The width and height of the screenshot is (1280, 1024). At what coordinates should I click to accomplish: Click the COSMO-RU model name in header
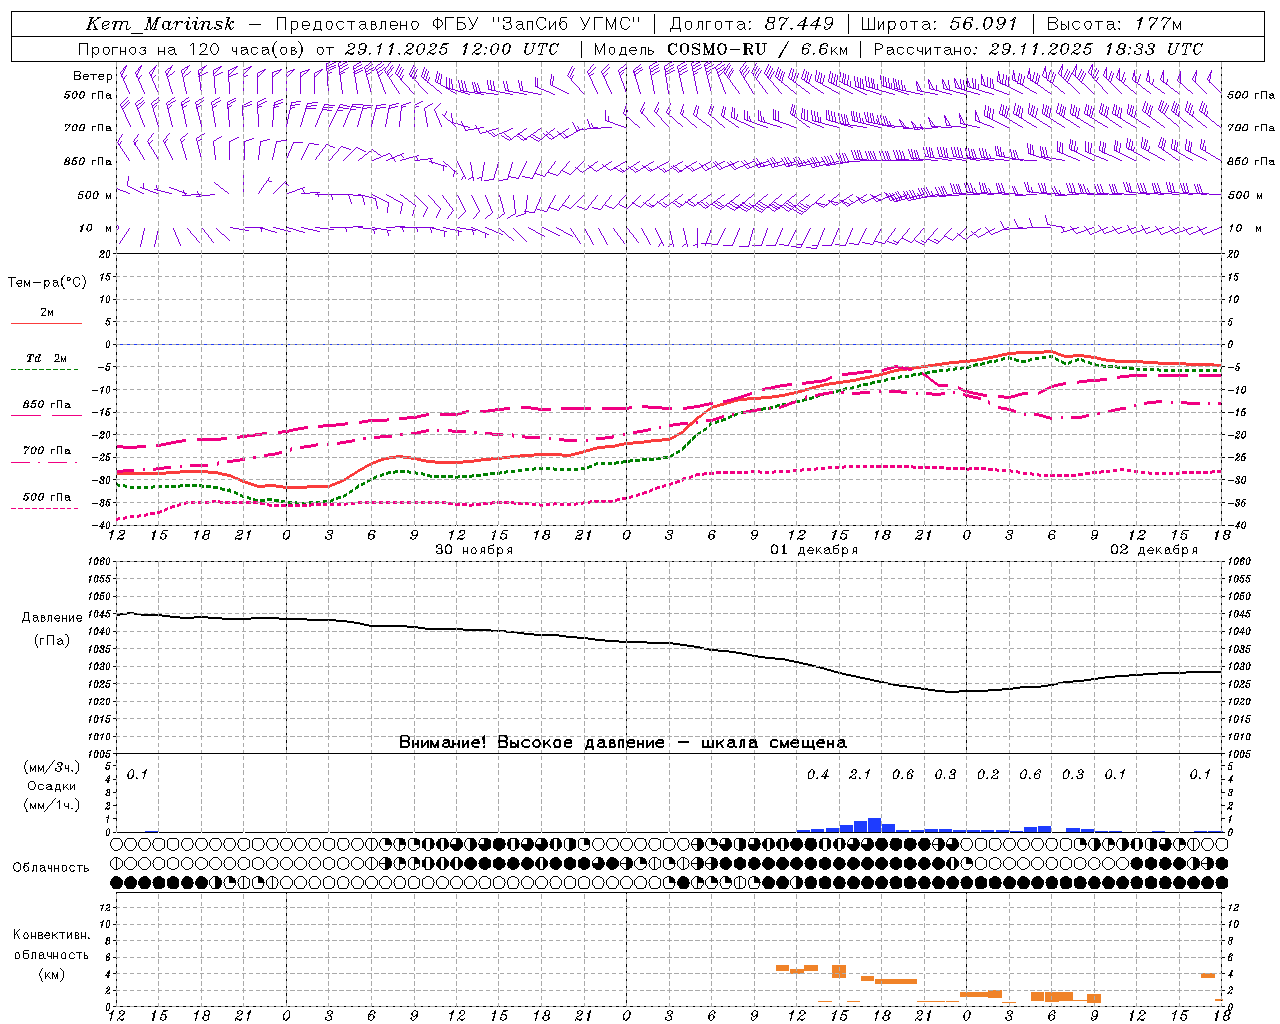click(717, 49)
